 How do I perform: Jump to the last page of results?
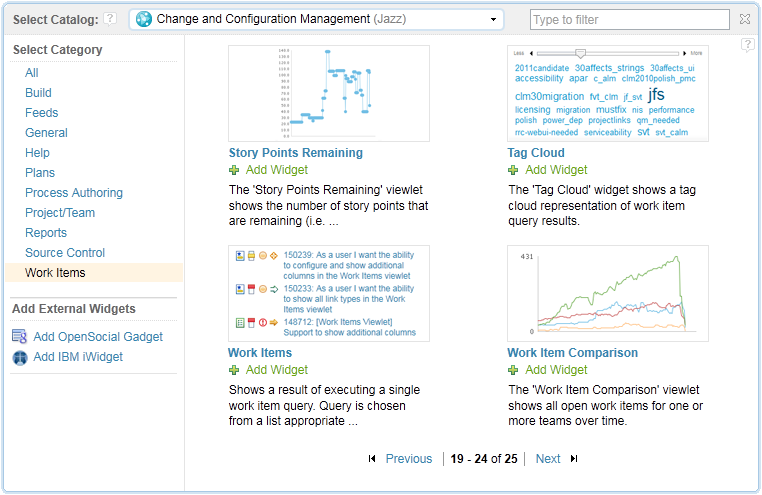pyautogui.click(x=574, y=459)
